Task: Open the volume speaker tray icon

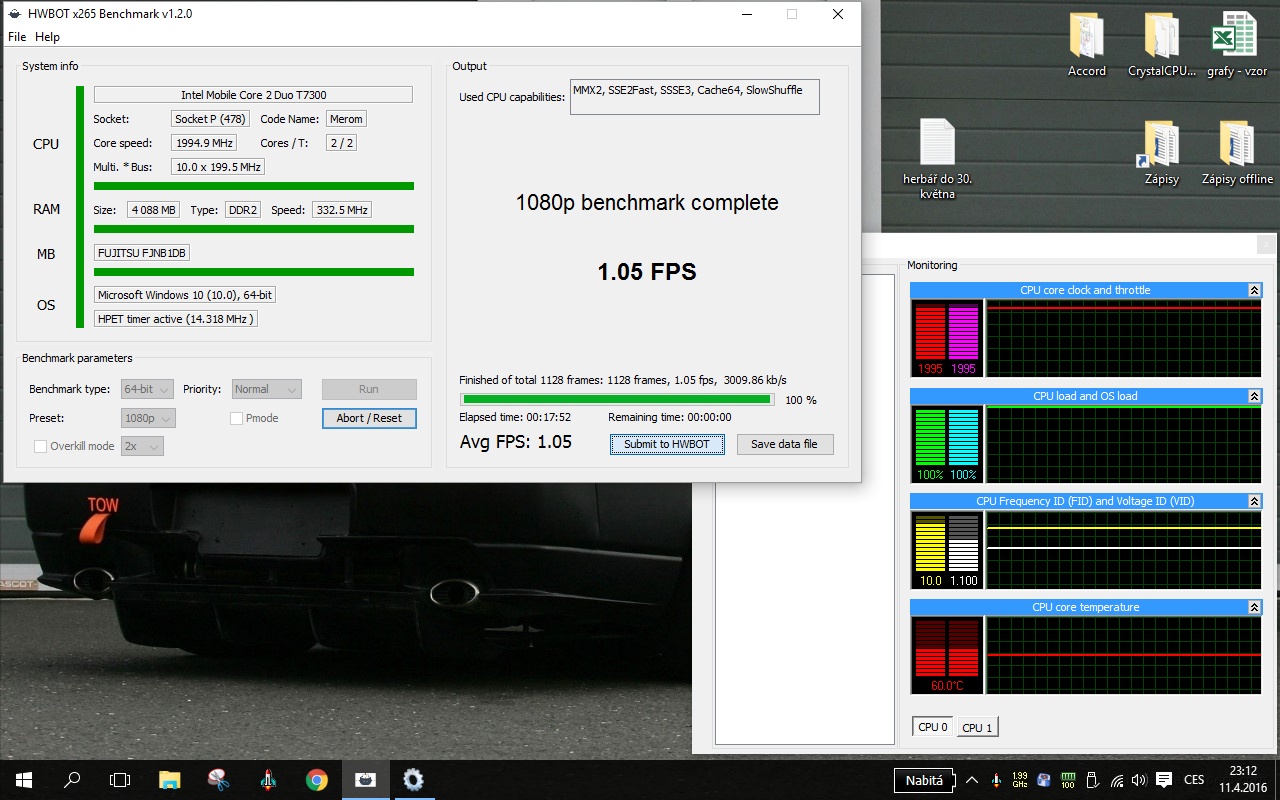Action: (x=1139, y=780)
